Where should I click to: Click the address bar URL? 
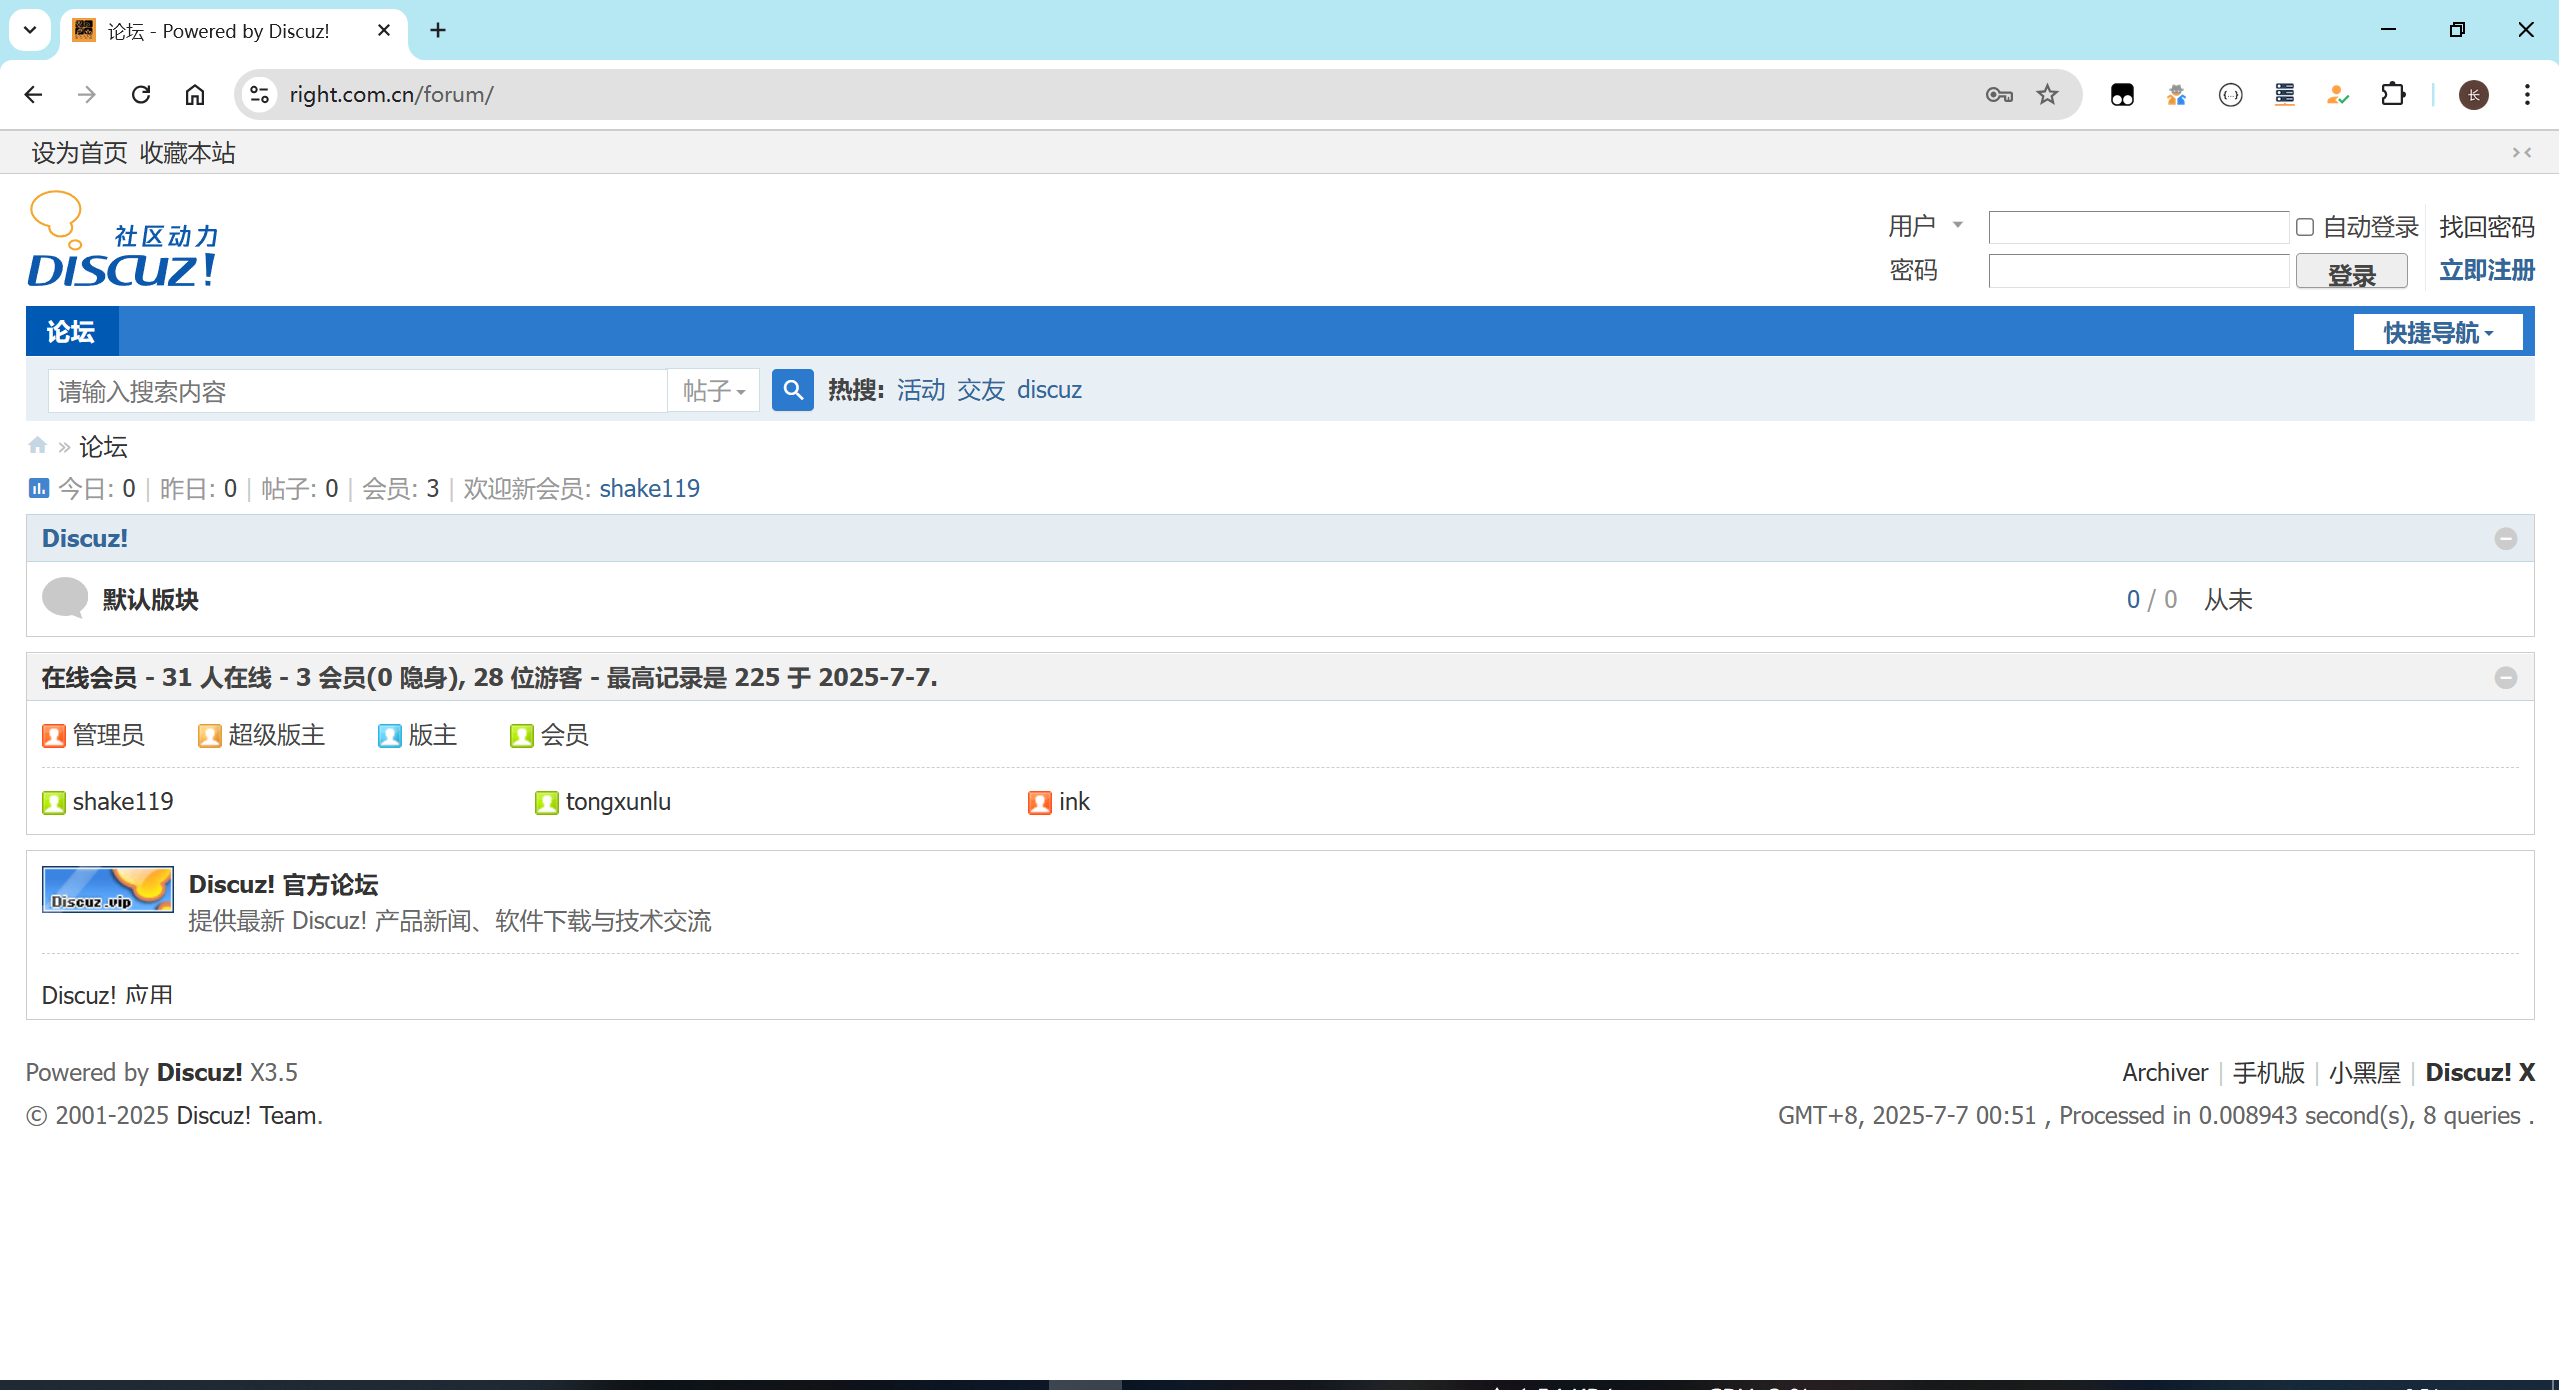tap(391, 95)
